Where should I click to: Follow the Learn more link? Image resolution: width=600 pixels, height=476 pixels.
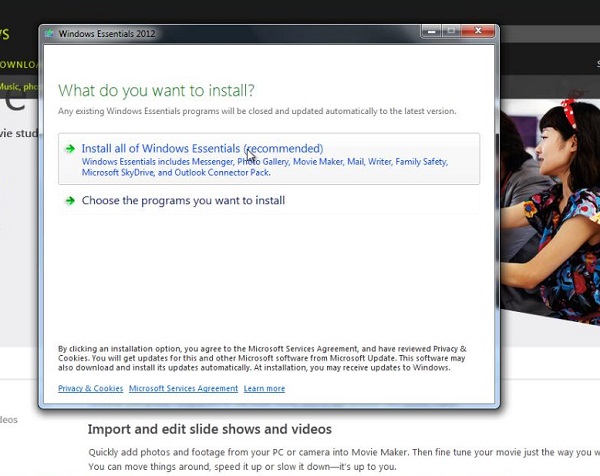[264, 388]
